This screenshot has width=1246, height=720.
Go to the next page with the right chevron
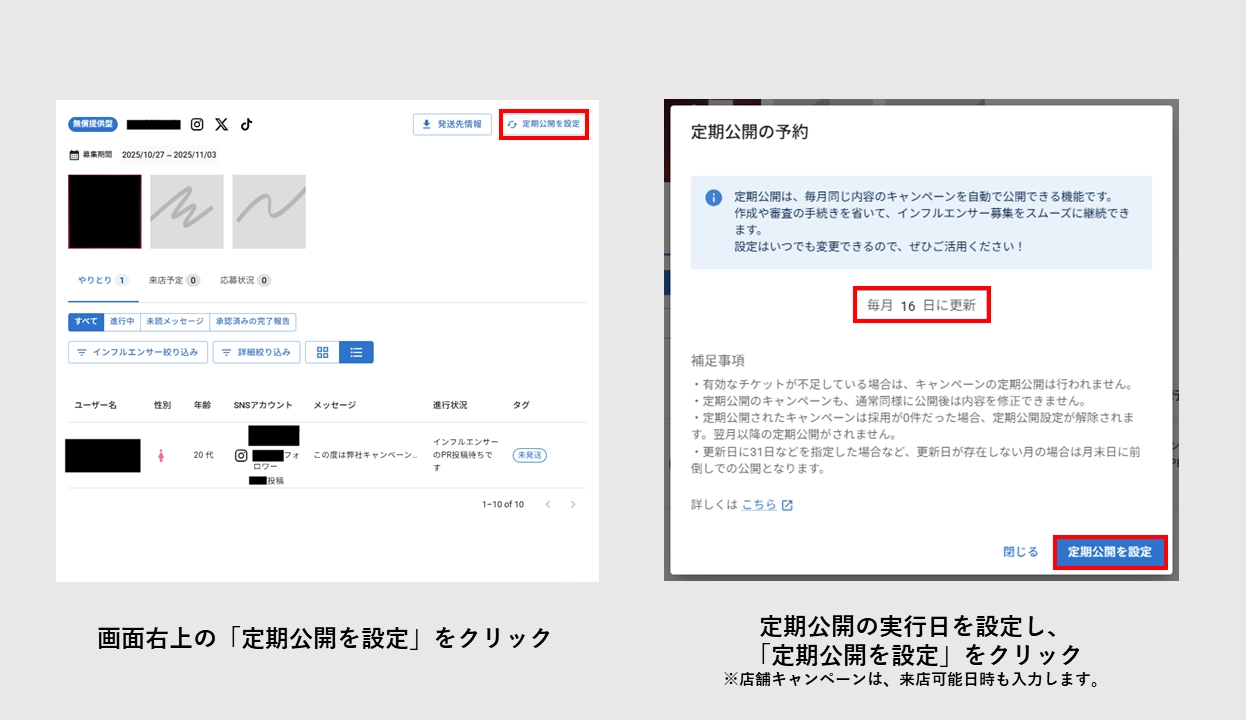tap(573, 504)
